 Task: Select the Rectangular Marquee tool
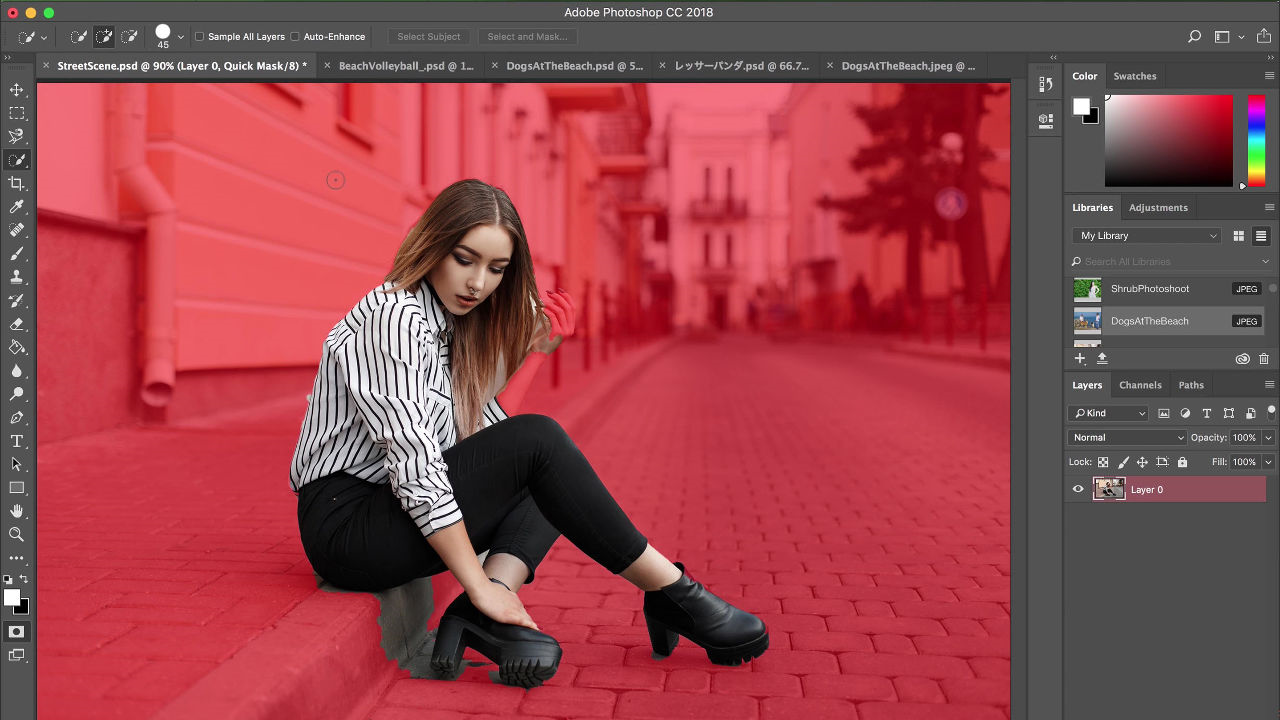coord(17,114)
